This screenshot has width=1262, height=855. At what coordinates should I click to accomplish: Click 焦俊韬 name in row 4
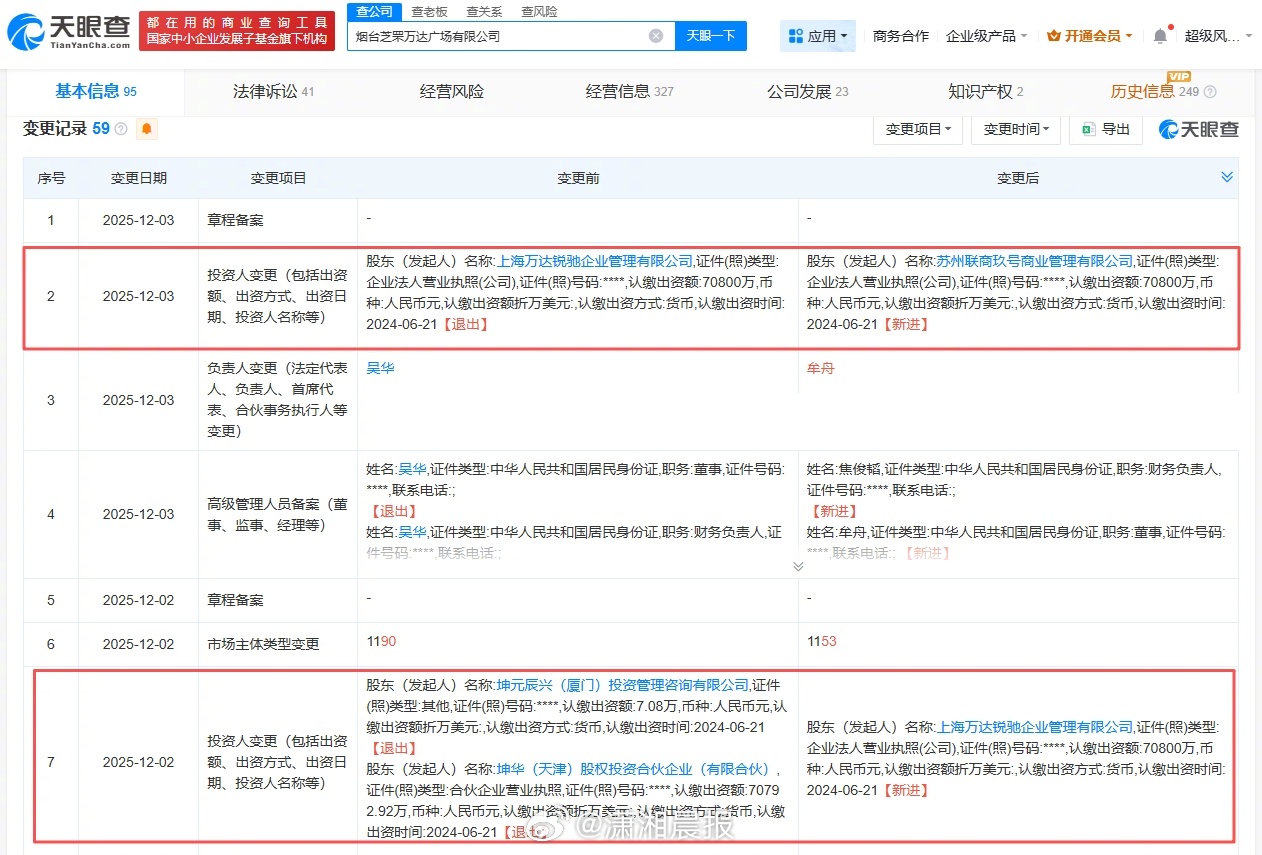click(x=859, y=469)
